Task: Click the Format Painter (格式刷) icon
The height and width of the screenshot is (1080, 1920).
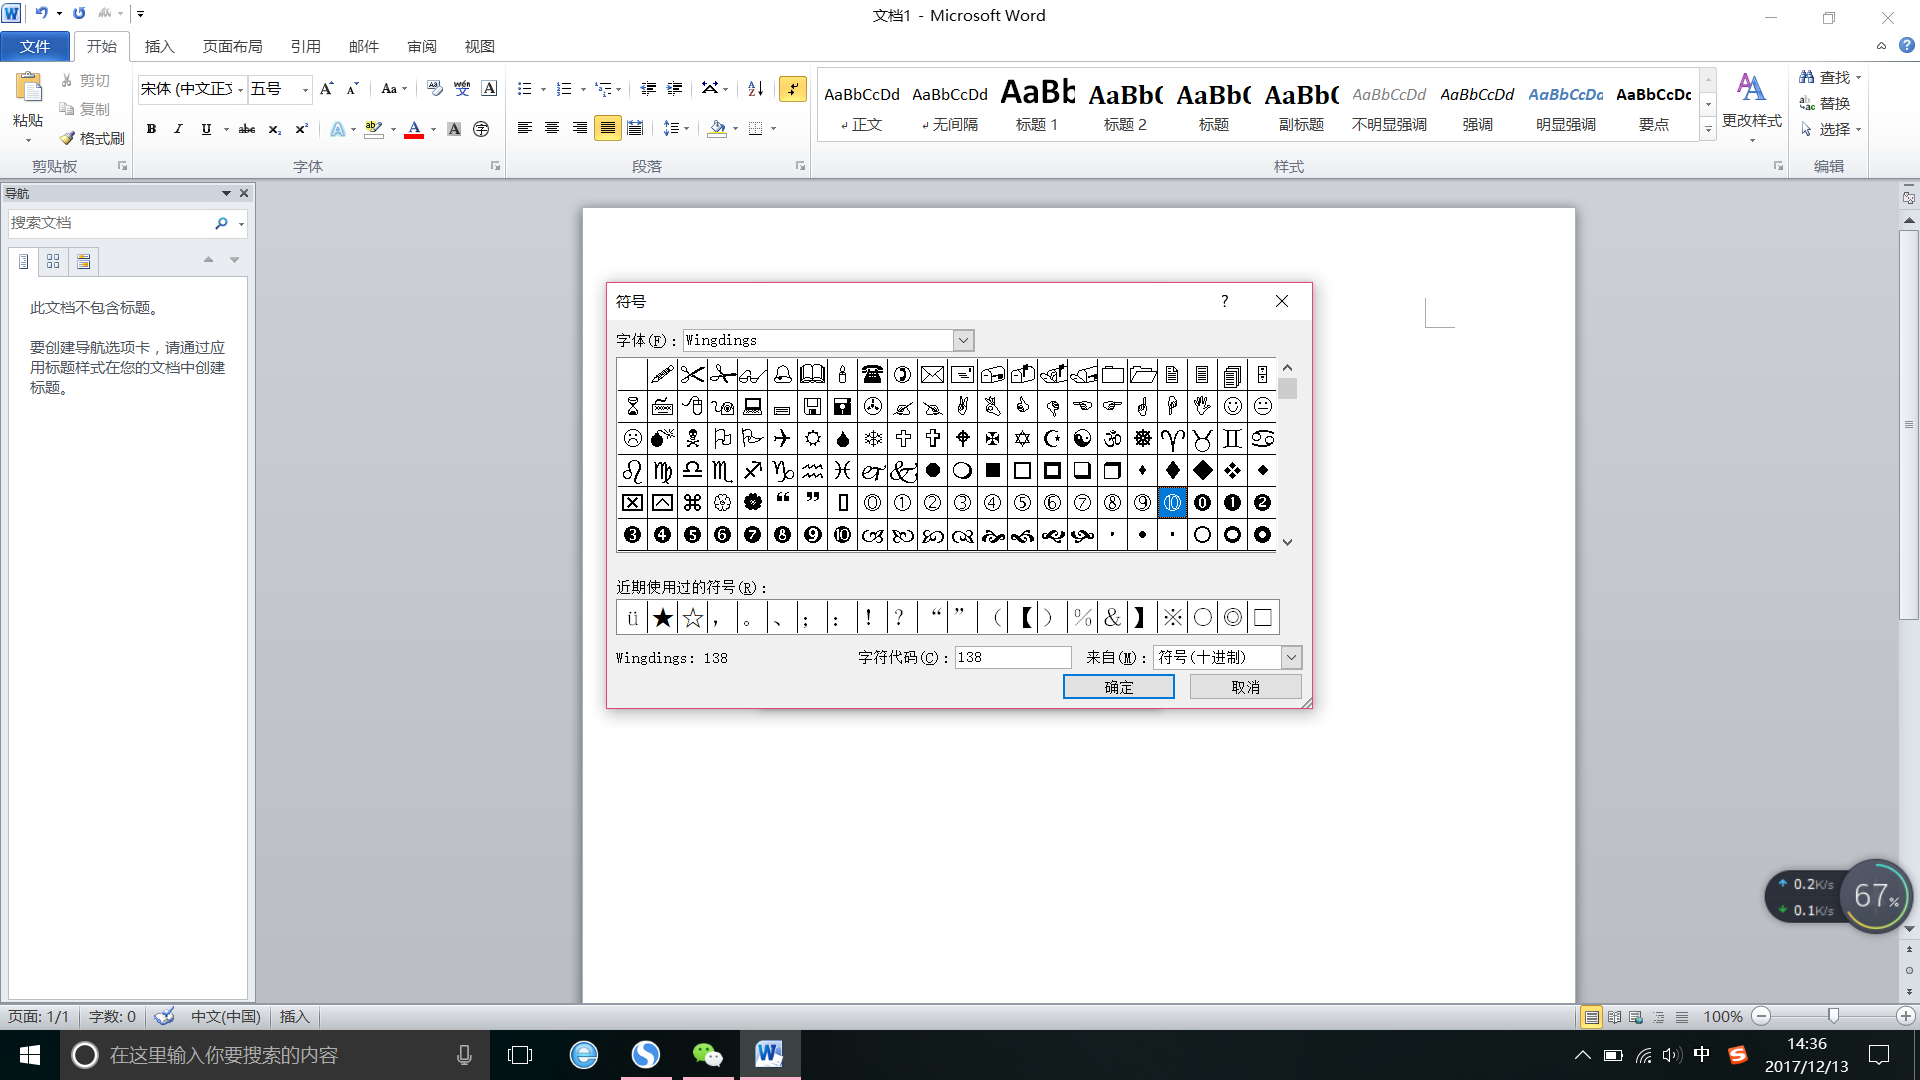Action: 68,138
